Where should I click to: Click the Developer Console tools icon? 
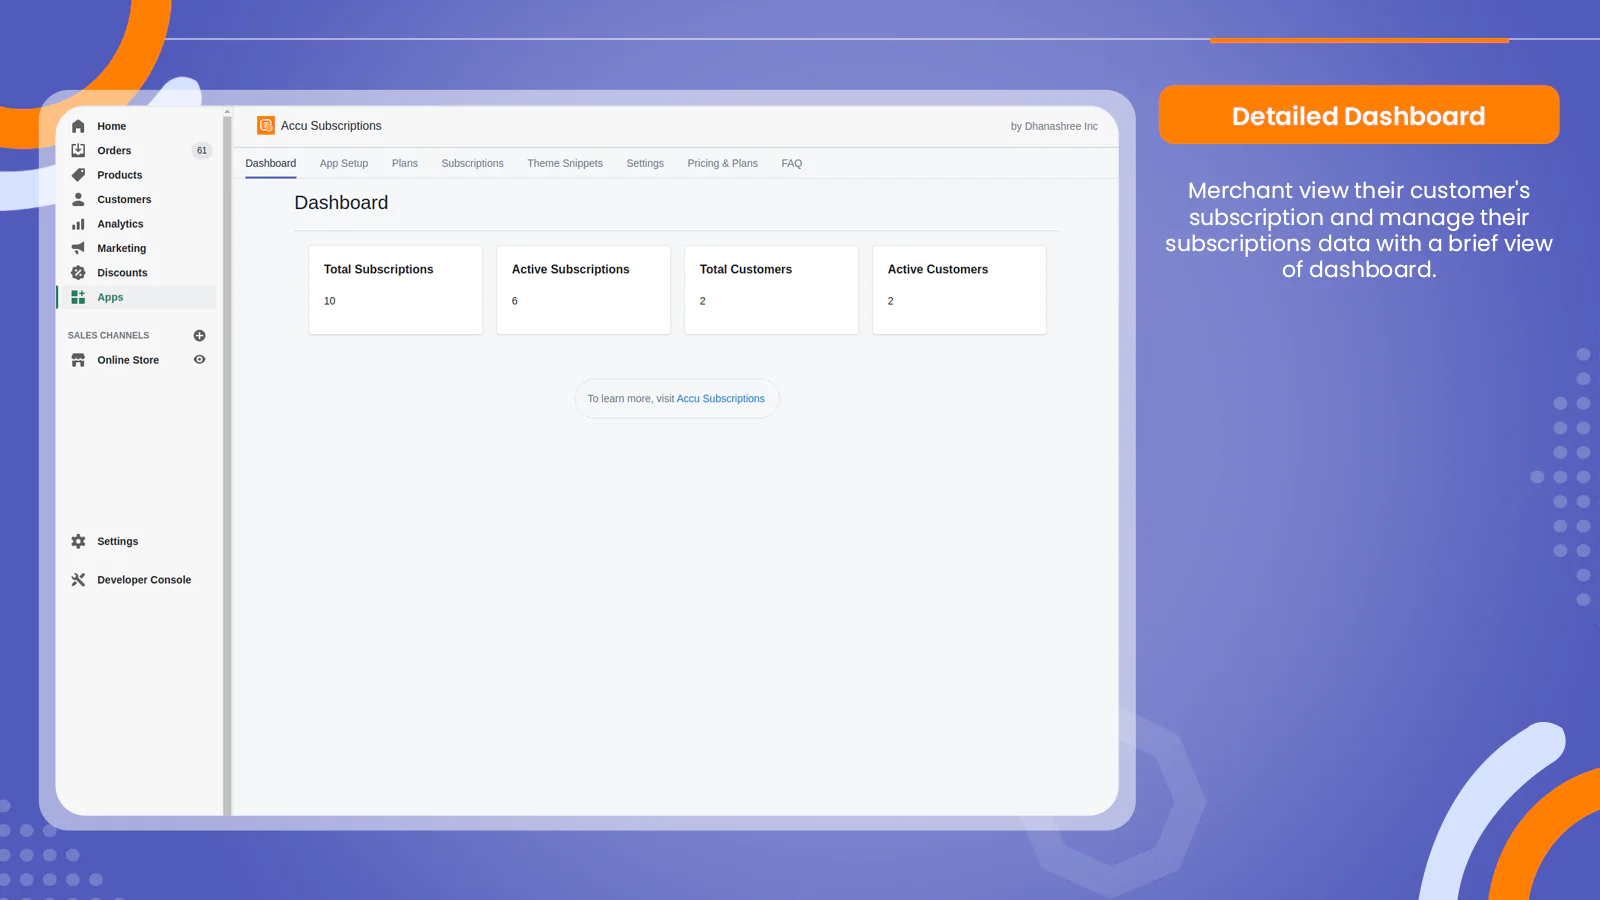click(x=78, y=580)
